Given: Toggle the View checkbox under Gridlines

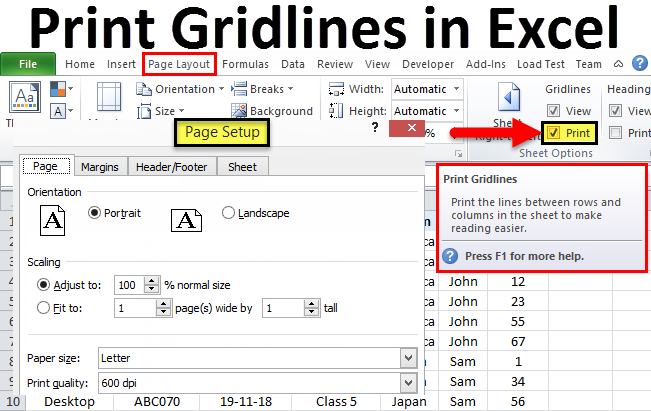Looking at the screenshot, I should coord(553,111).
